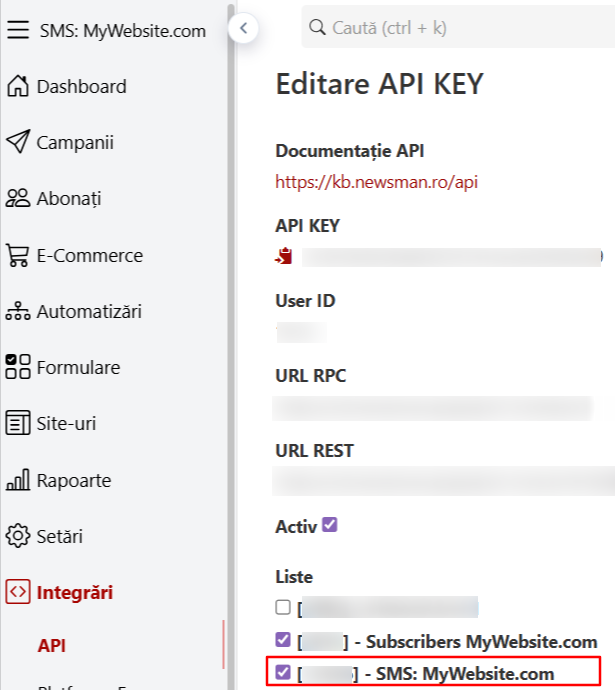Check the first unchecked list checkbox
This screenshot has height=690, width=615.
[283, 607]
